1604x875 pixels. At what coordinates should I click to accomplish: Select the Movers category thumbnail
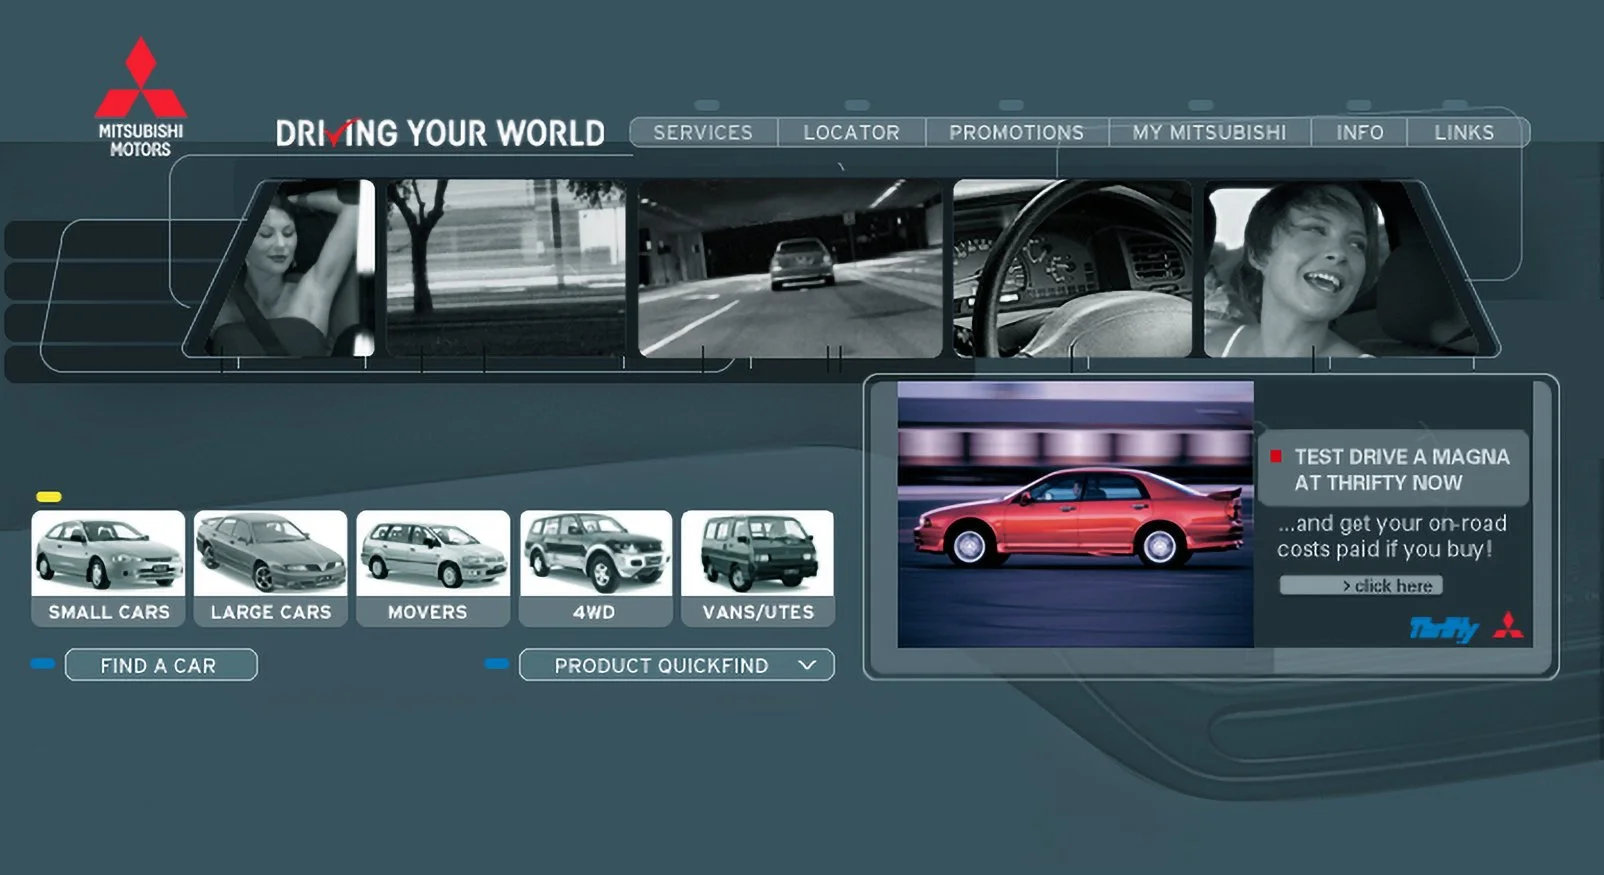[433, 568]
